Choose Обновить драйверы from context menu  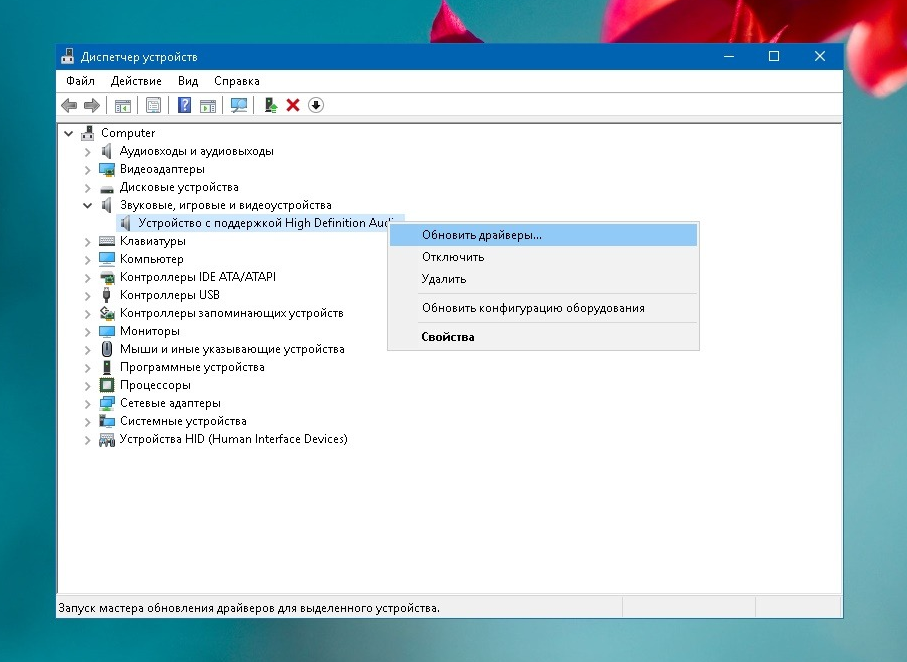pos(481,235)
